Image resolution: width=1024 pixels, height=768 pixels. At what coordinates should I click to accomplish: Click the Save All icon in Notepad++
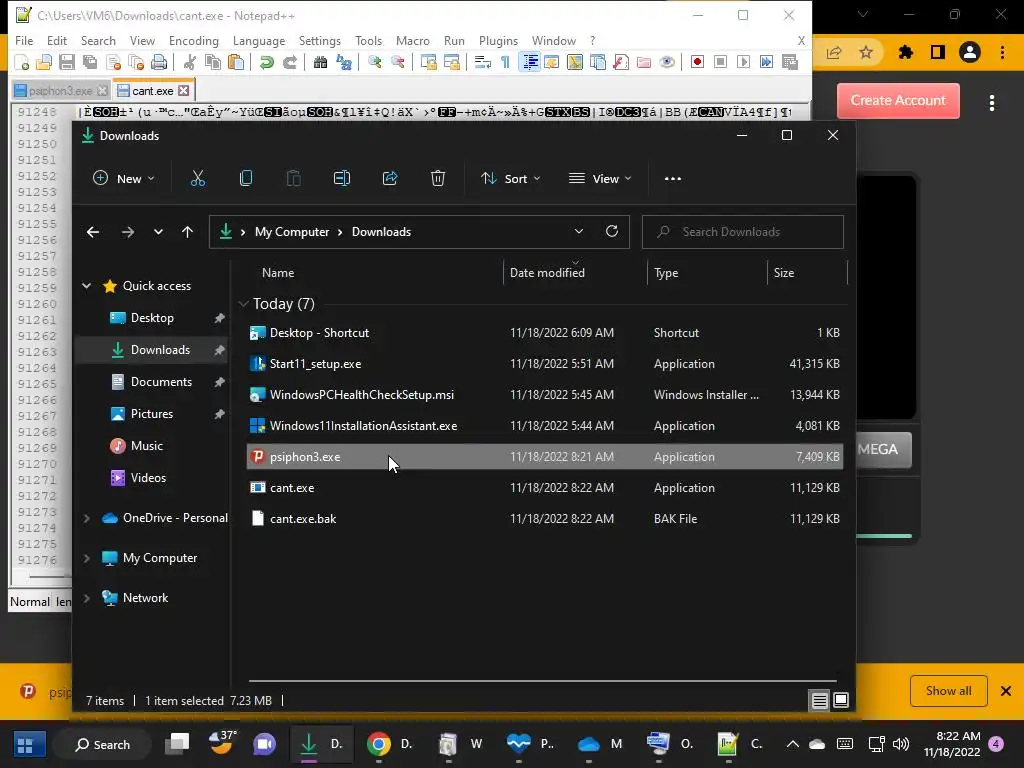click(x=89, y=62)
